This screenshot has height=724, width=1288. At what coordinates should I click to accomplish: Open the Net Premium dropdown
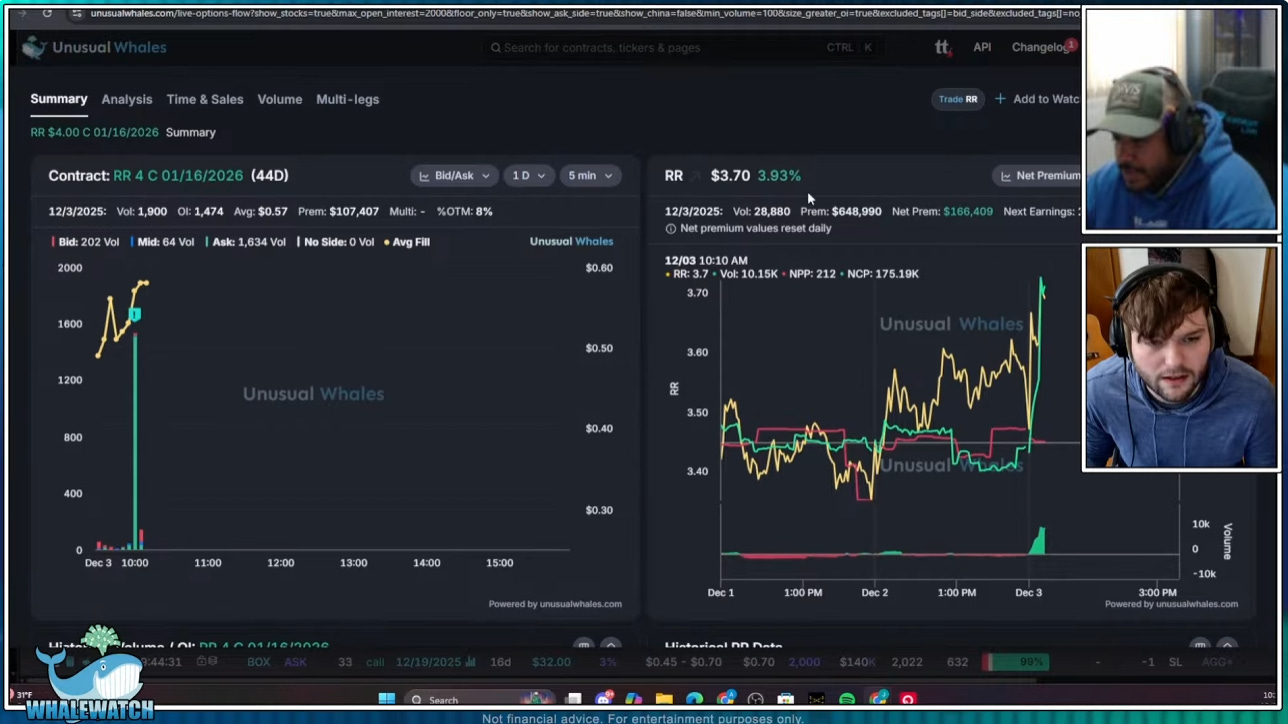1042,175
